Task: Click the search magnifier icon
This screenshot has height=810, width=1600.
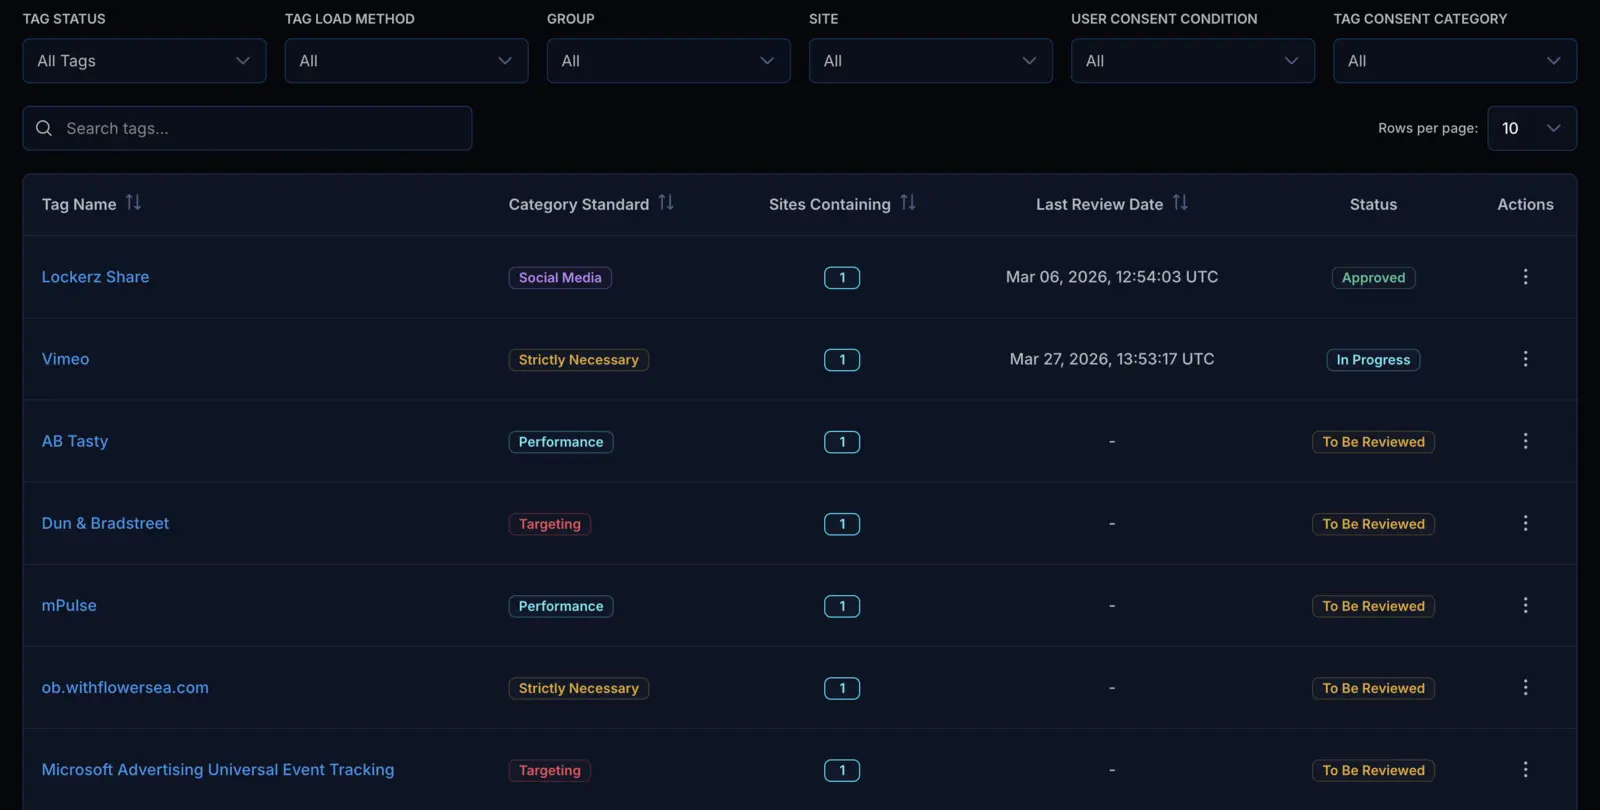Action: pos(44,128)
